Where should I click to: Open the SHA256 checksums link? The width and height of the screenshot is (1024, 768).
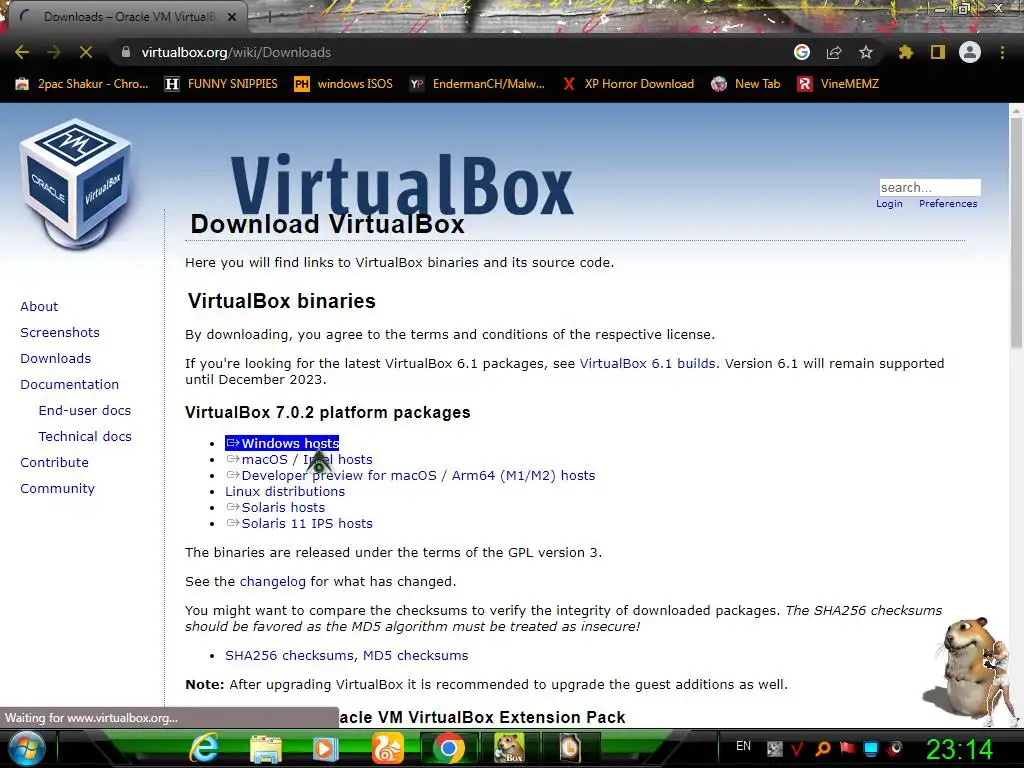tap(289, 656)
